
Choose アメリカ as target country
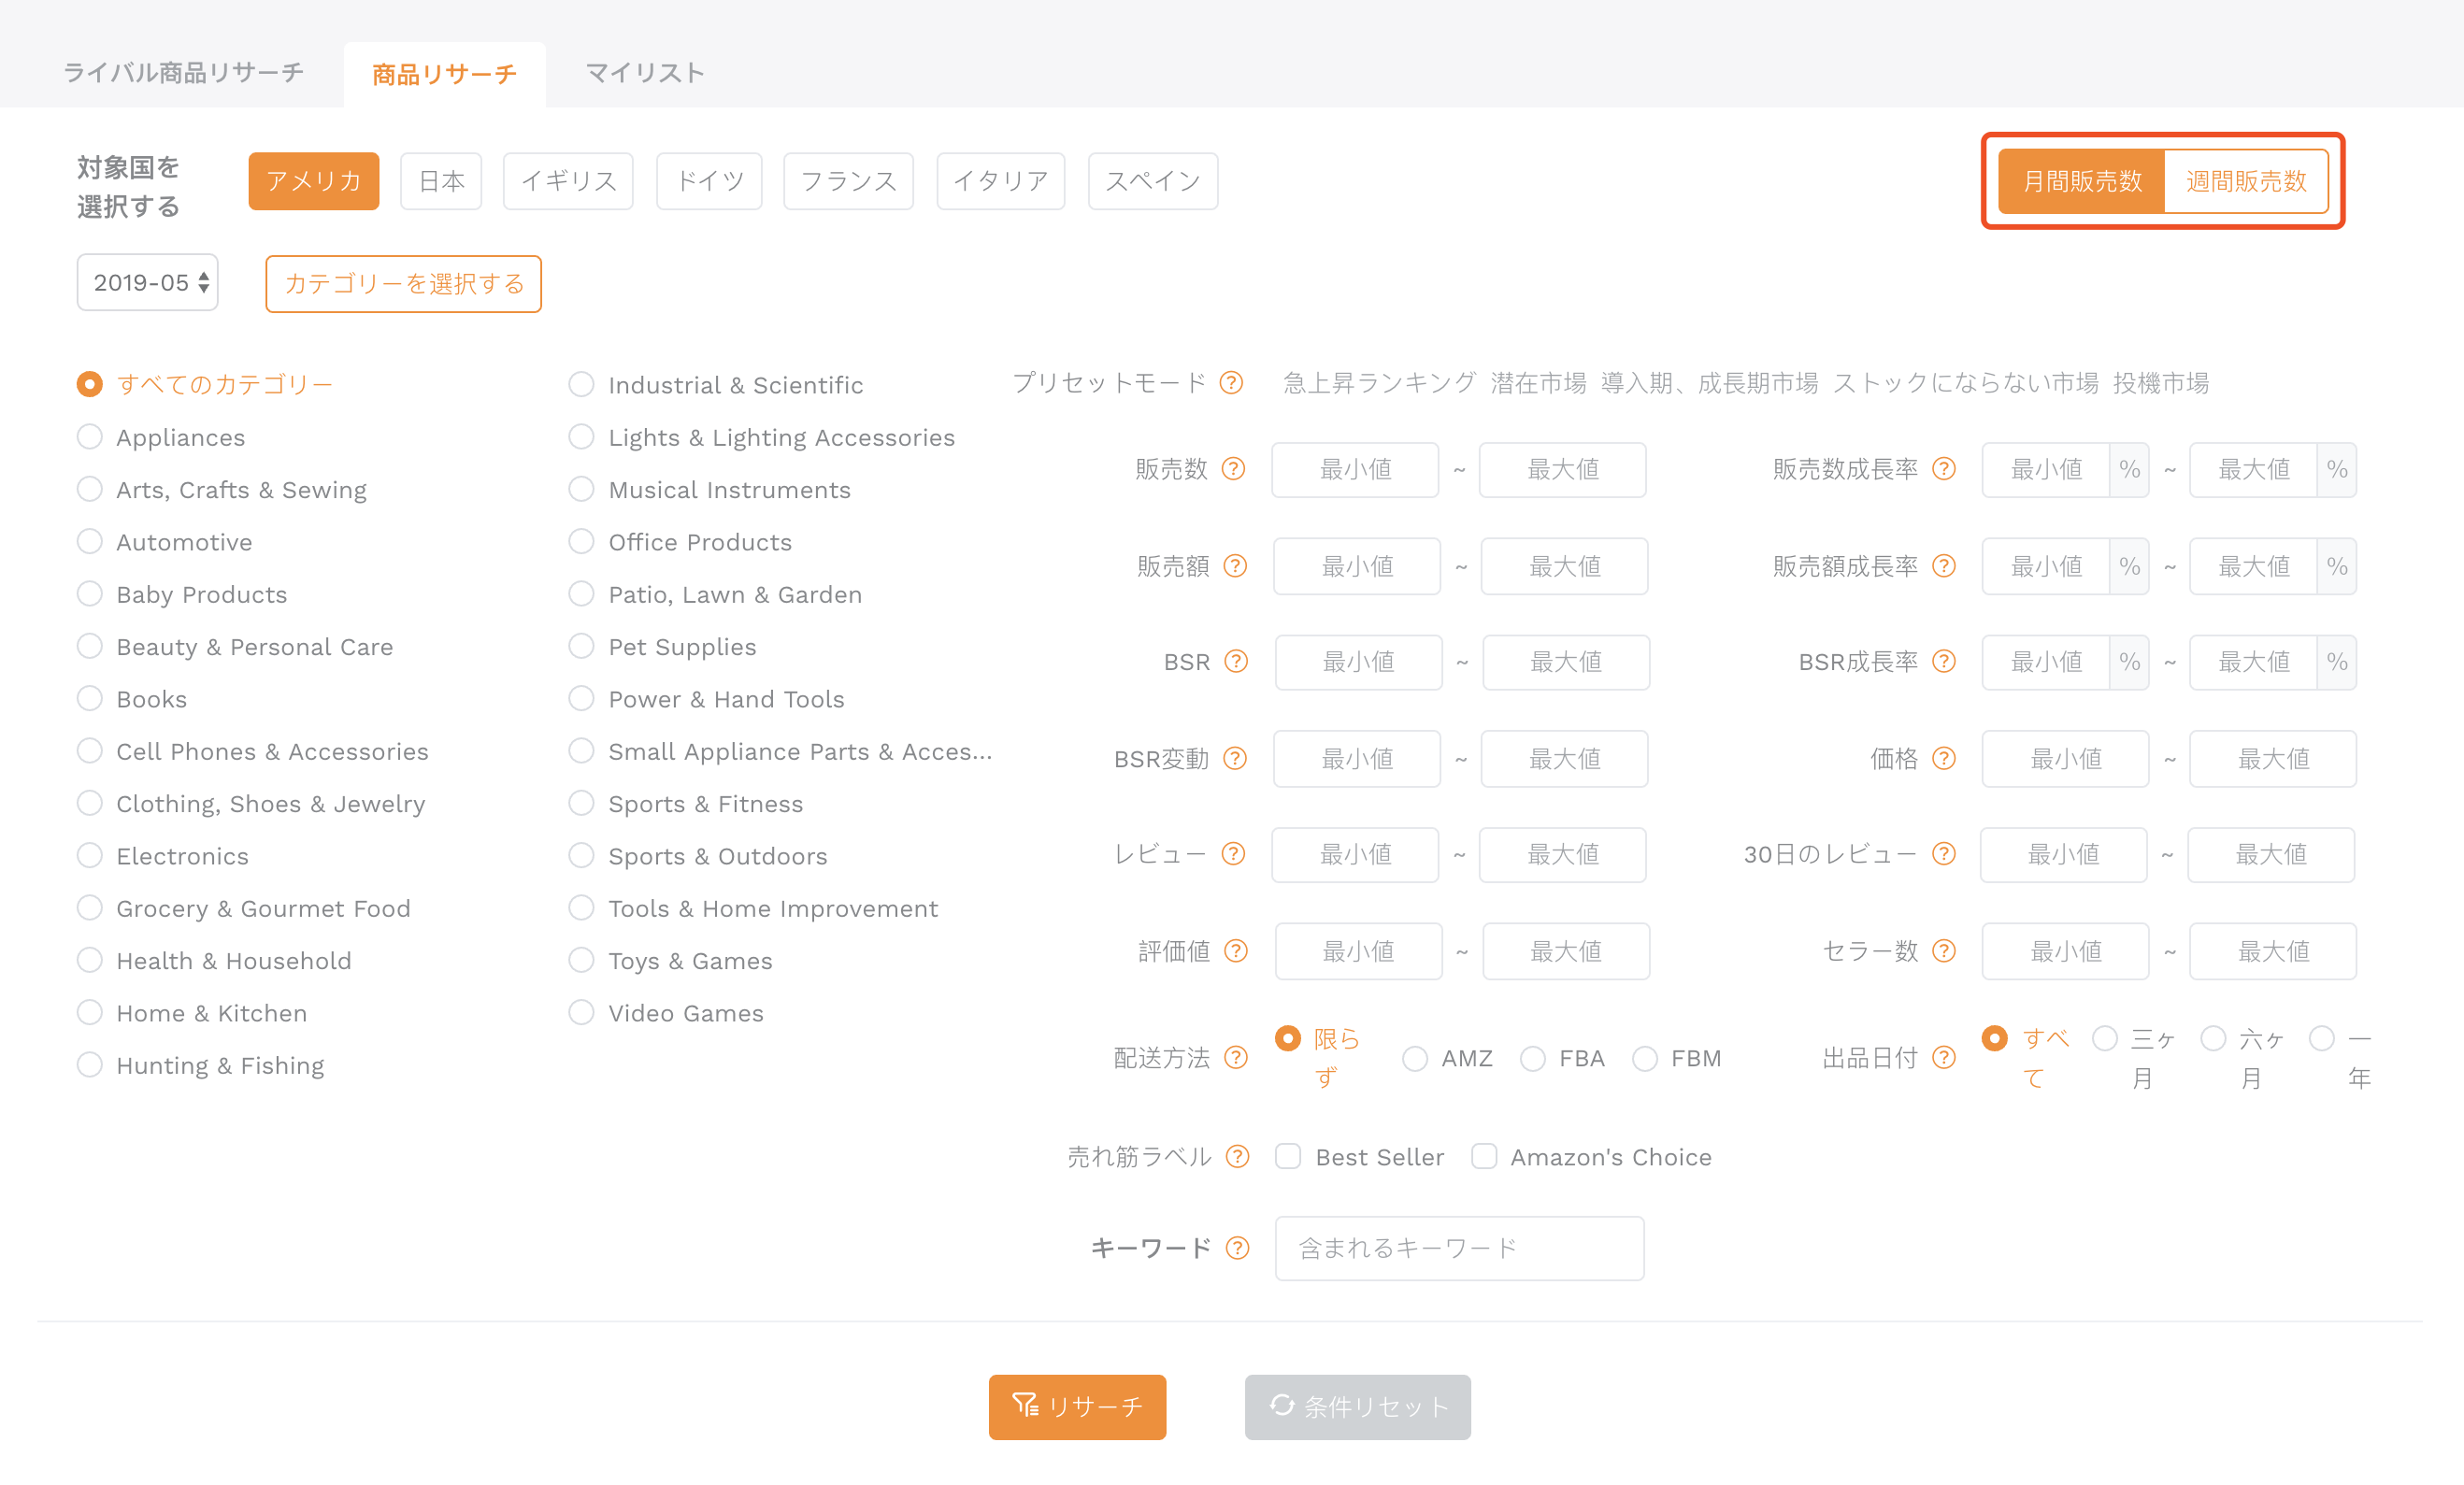point(314,181)
